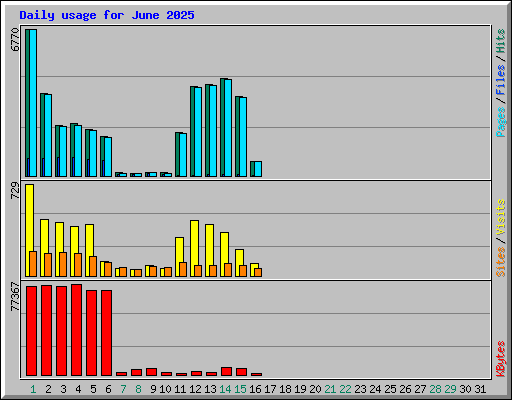Screen dimensions: 512x400
Task: Click day 4 on the x-axis
Action: point(78,389)
